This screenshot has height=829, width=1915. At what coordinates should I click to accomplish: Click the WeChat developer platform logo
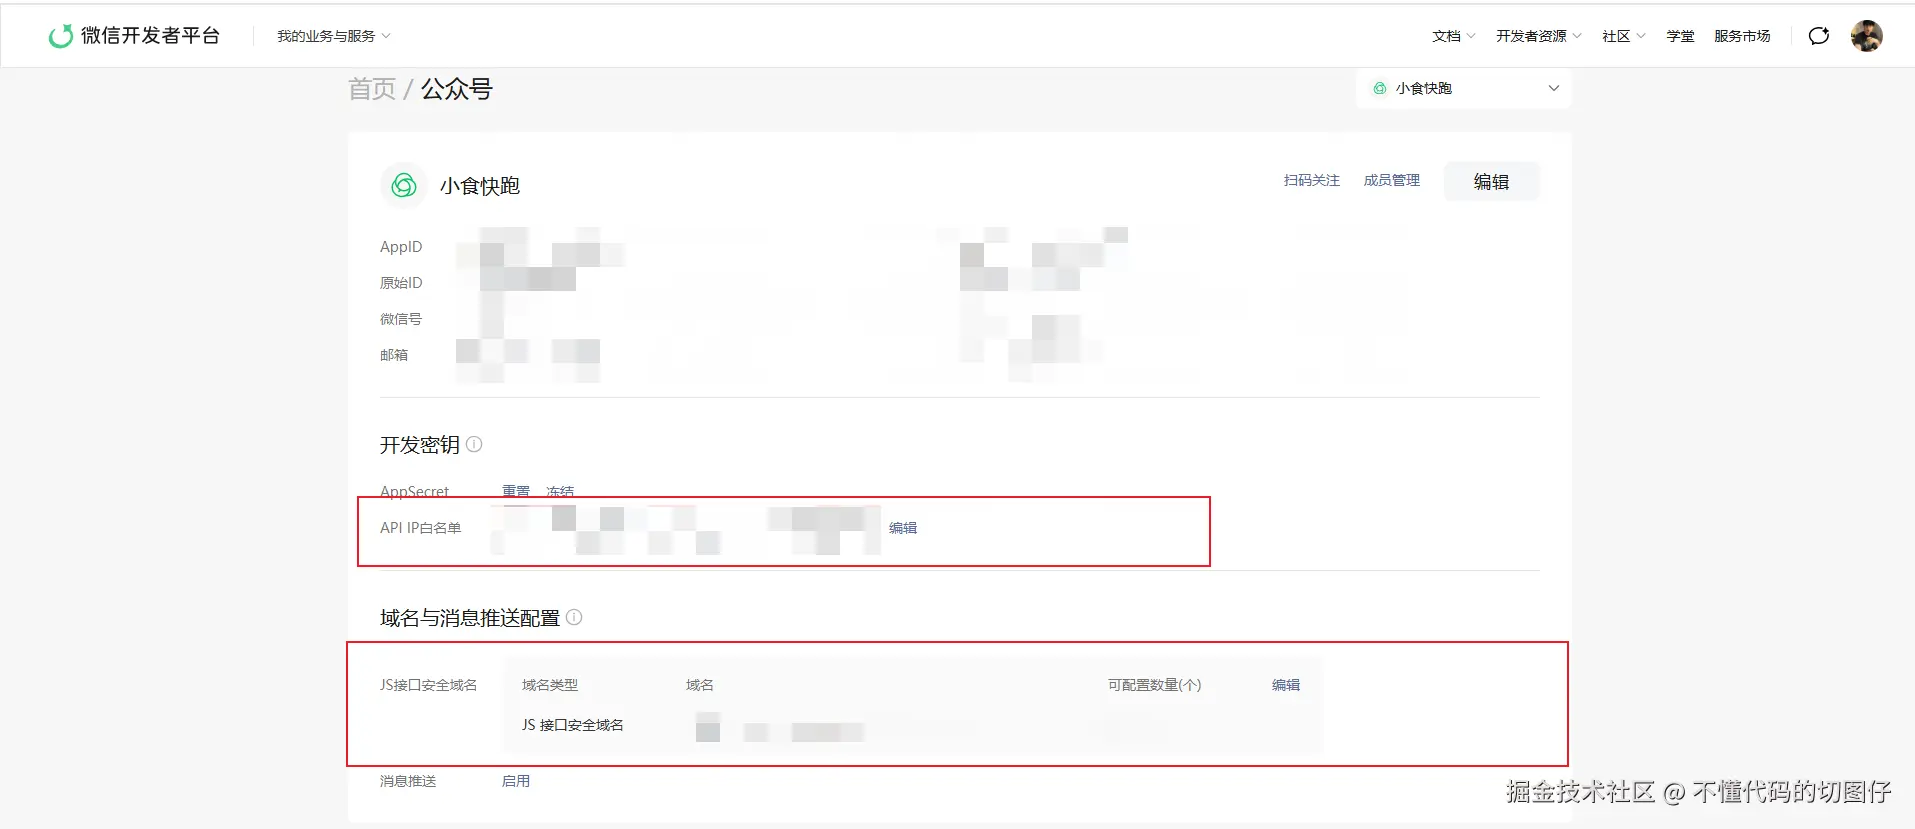pos(134,36)
